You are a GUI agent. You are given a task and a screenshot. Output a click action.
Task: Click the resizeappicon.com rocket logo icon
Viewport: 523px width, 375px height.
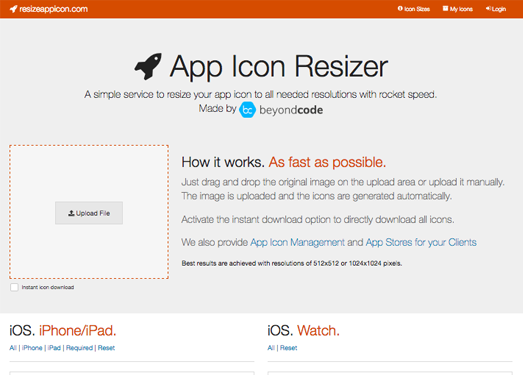(x=14, y=9)
